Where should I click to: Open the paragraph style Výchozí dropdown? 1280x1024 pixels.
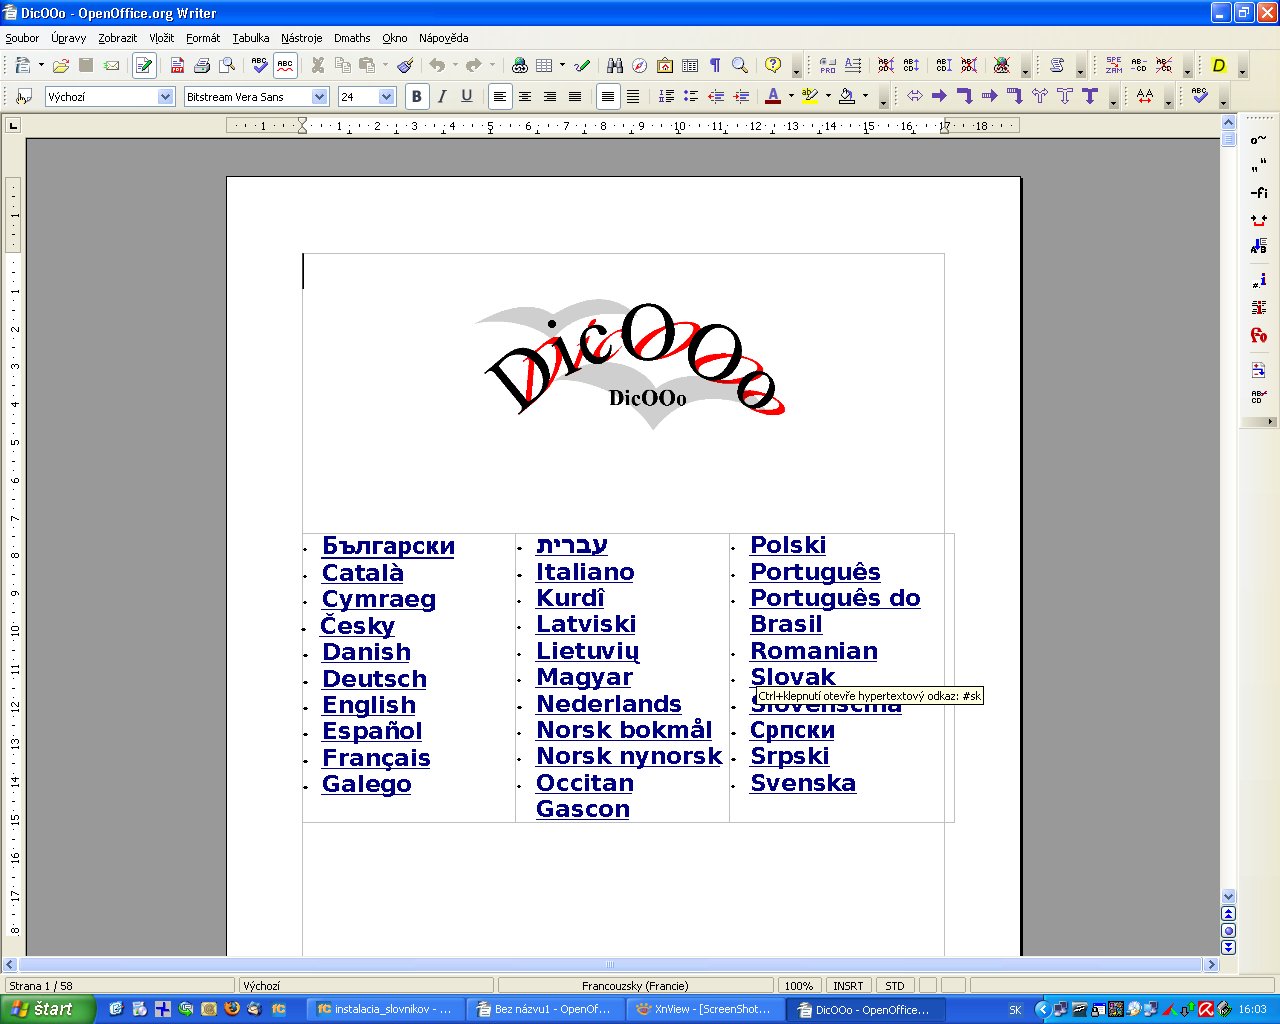pos(166,96)
